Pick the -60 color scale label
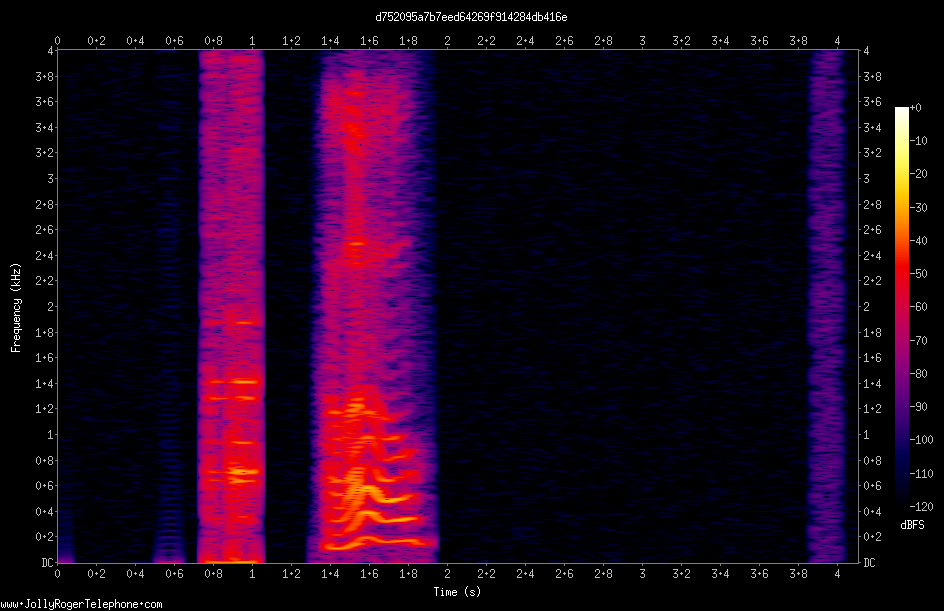The image size is (944, 611). [918, 307]
